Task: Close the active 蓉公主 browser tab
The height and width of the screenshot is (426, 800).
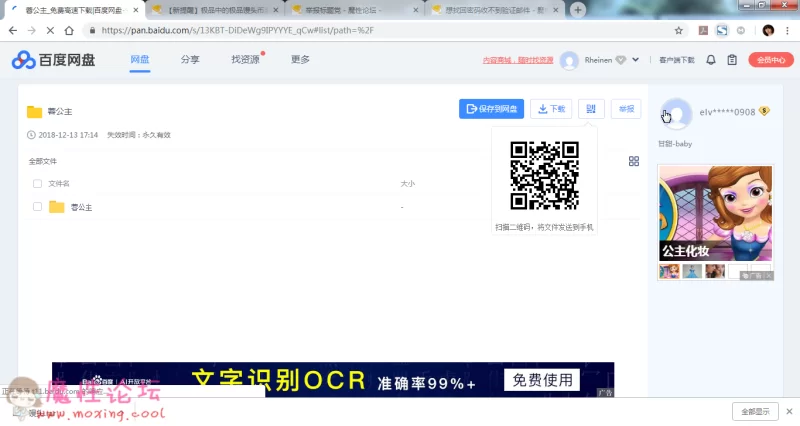Action: point(136,10)
